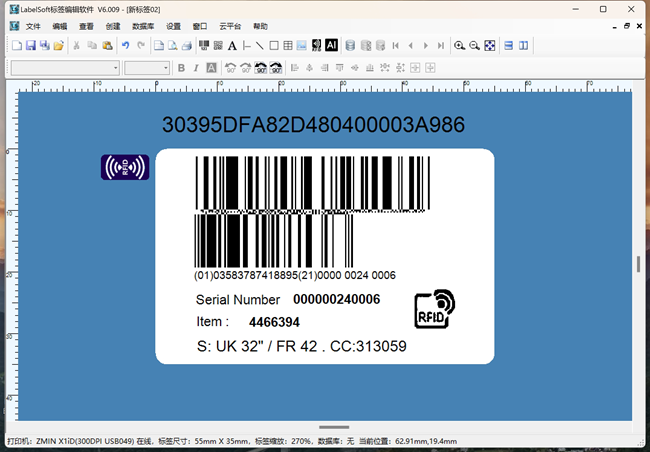
Task: Insert a 1D barcode object
Action: [x=204, y=46]
